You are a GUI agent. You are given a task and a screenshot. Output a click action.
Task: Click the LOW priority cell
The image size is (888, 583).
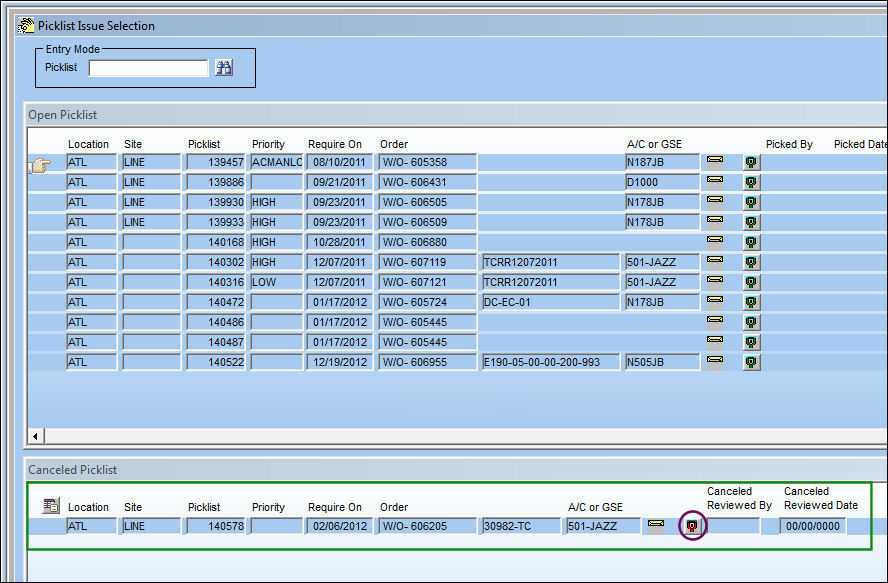point(277,282)
